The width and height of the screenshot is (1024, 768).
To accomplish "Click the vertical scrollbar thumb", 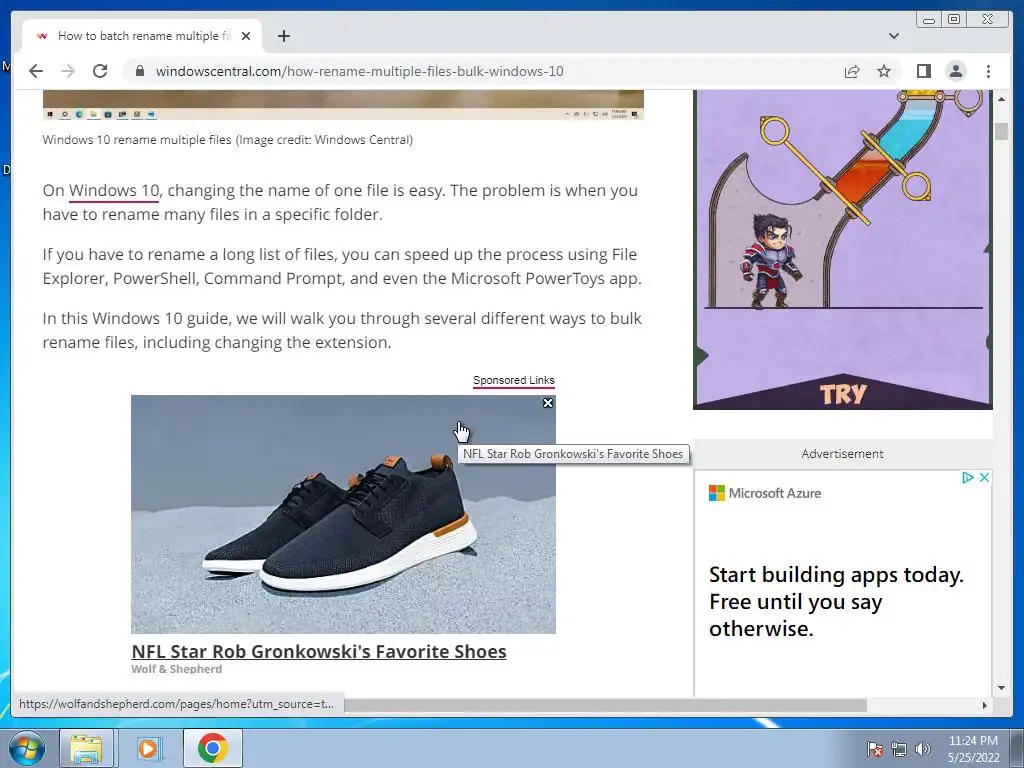I will click(x=1001, y=131).
